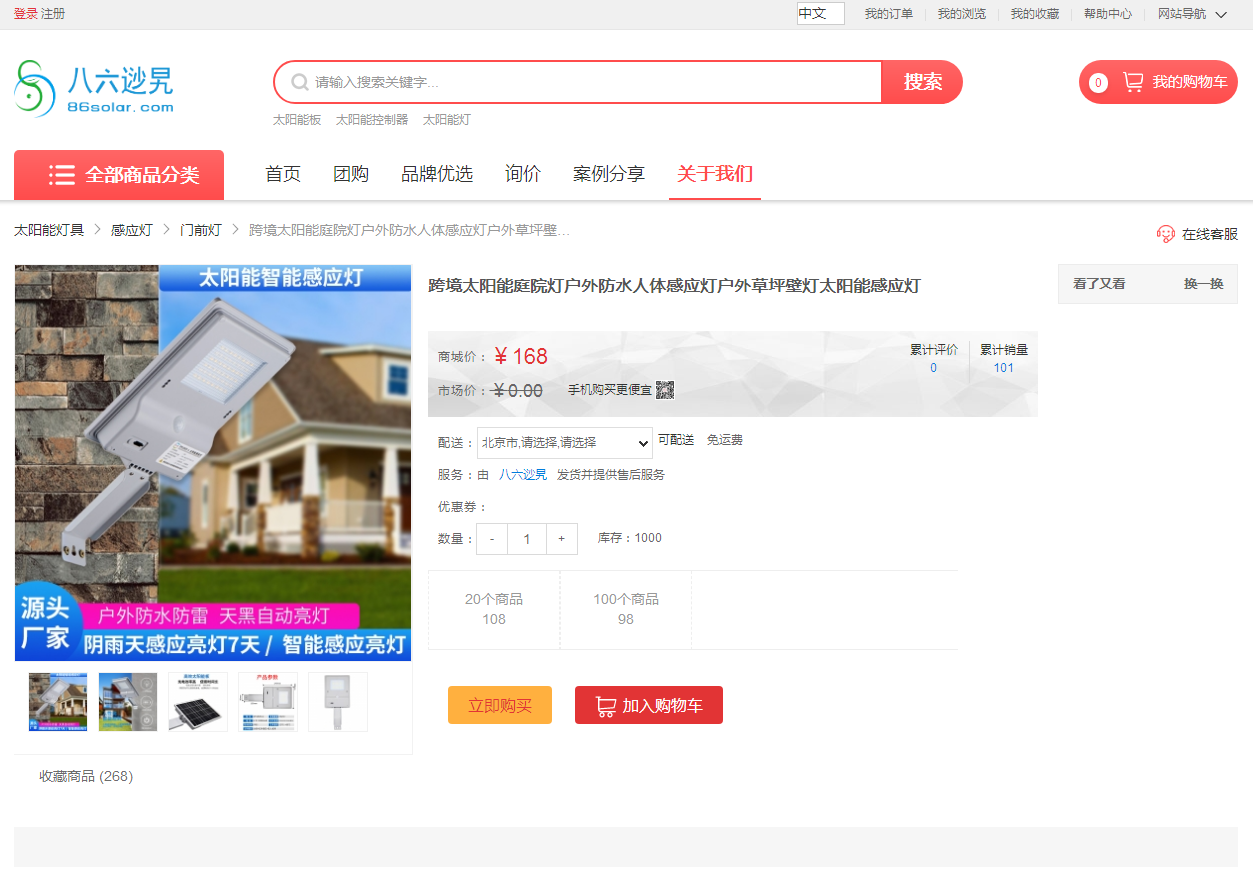1253x879 pixels.
Task: Click the quantity input showing 1
Action: tap(526, 538)
